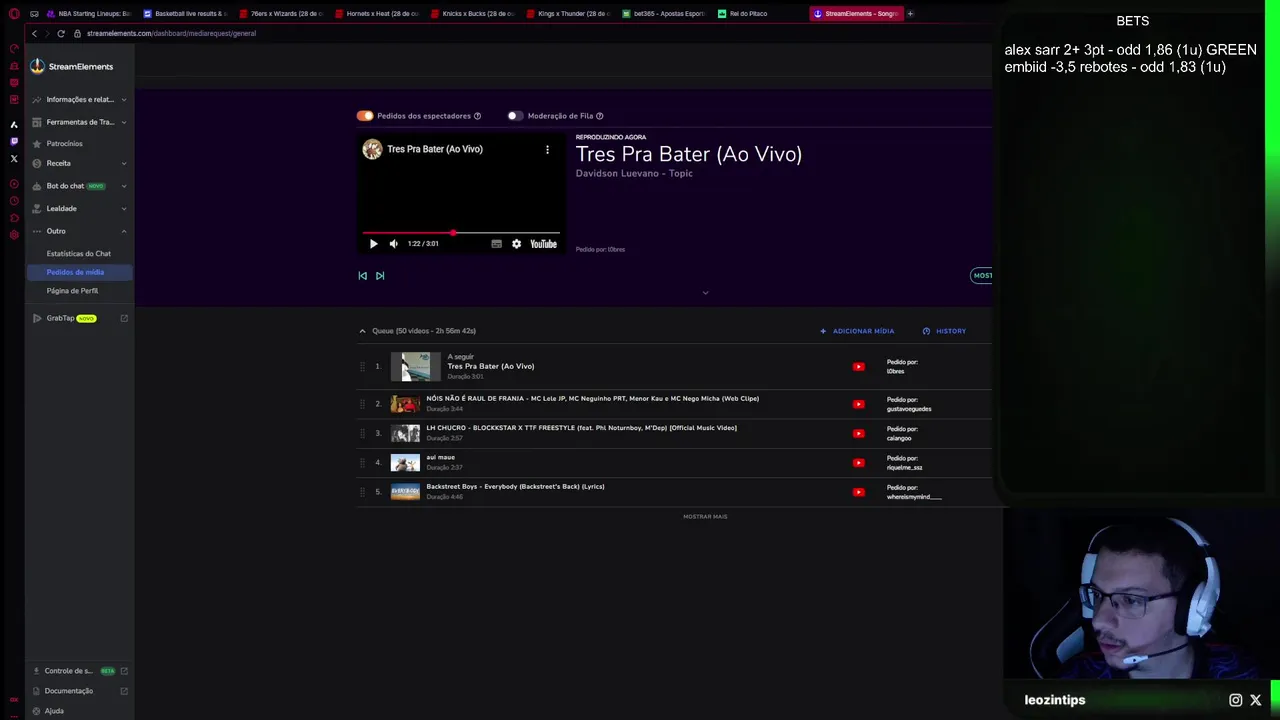This screenshot has width=1280, height=720.
Task: Expand the Receita menu
Action: coord(80,163)
